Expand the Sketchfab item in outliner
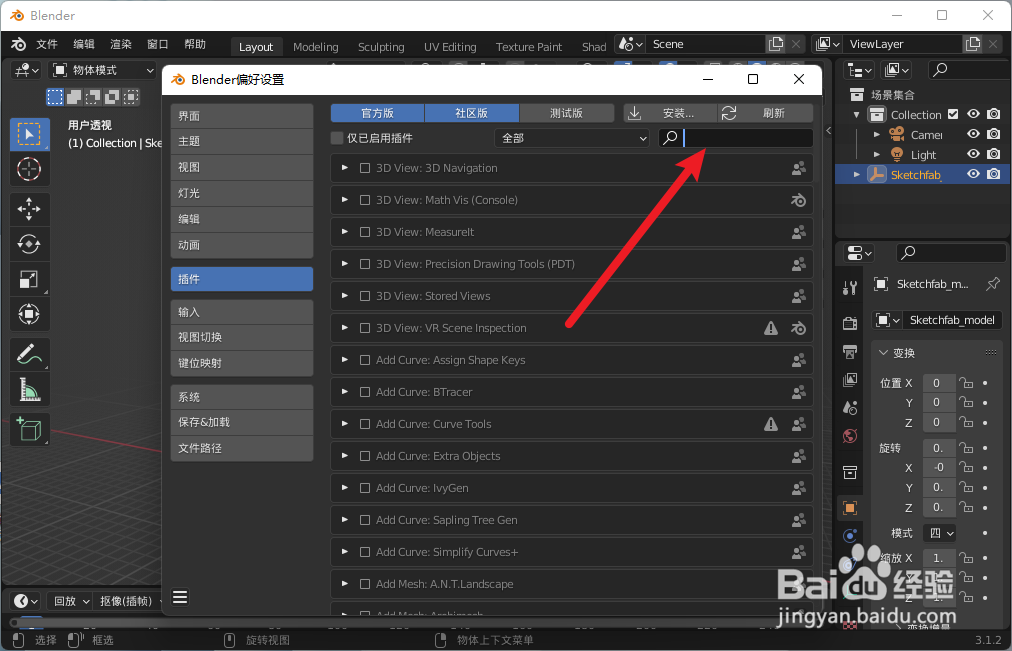1012x651 pixels. [857, 174]
